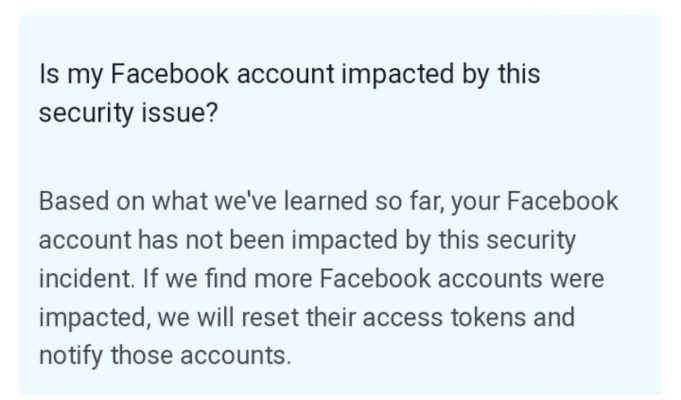Click the phrase "your Facebook" ending first body line
The image size is (681, 400).
535,202
